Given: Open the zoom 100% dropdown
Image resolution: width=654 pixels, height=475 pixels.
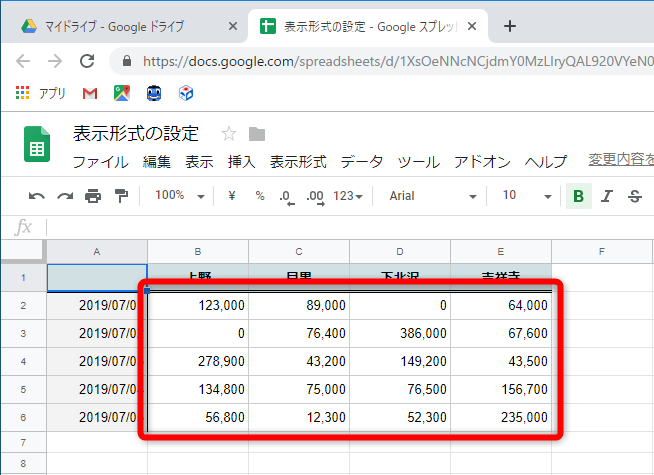Looking at the screenshot, I should pos(180,195).
